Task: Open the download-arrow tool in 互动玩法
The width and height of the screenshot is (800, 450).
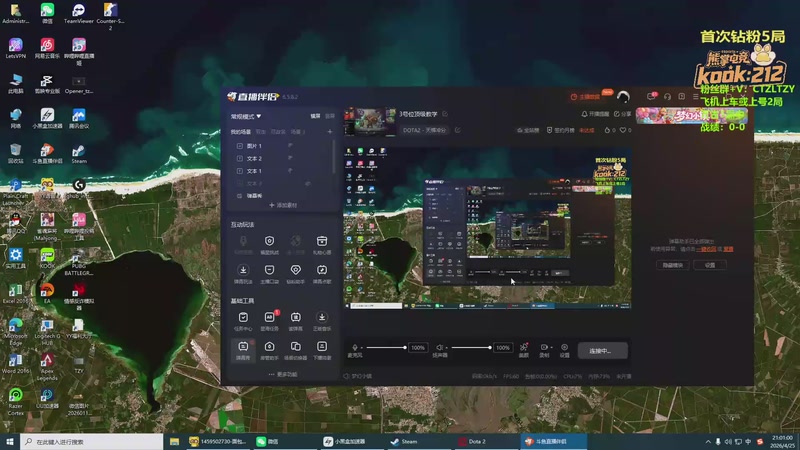Action: point(243,273)
